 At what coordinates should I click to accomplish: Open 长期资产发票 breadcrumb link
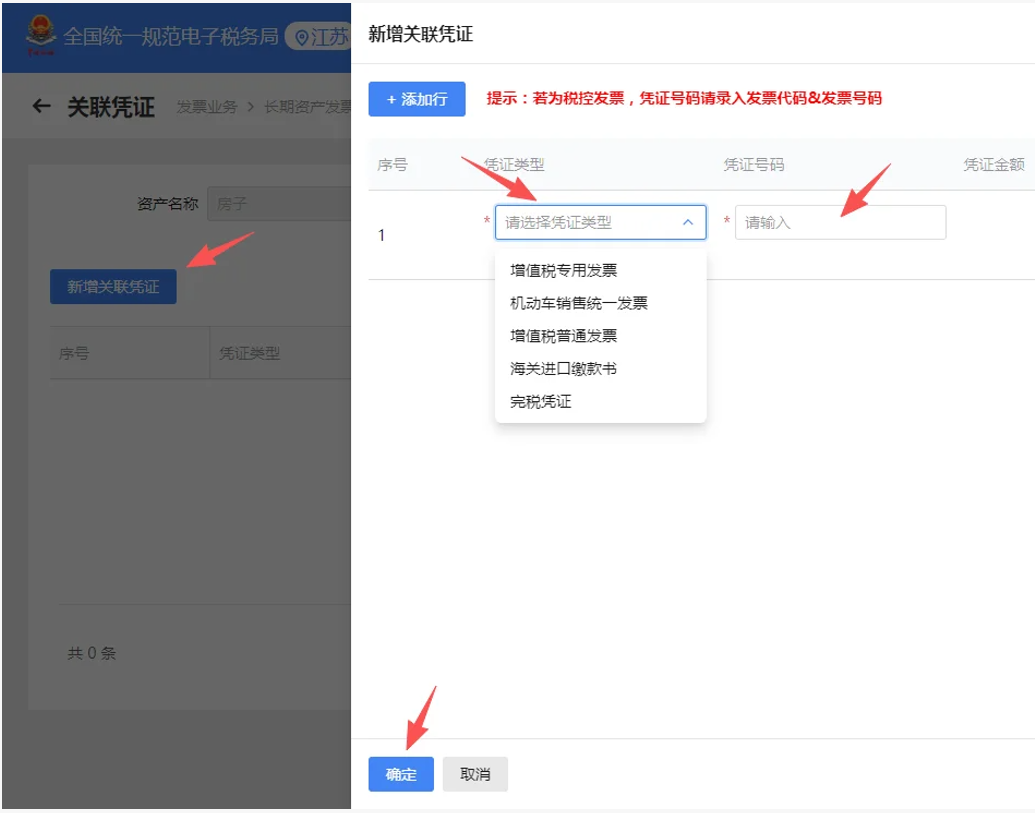tap(307, 107)
